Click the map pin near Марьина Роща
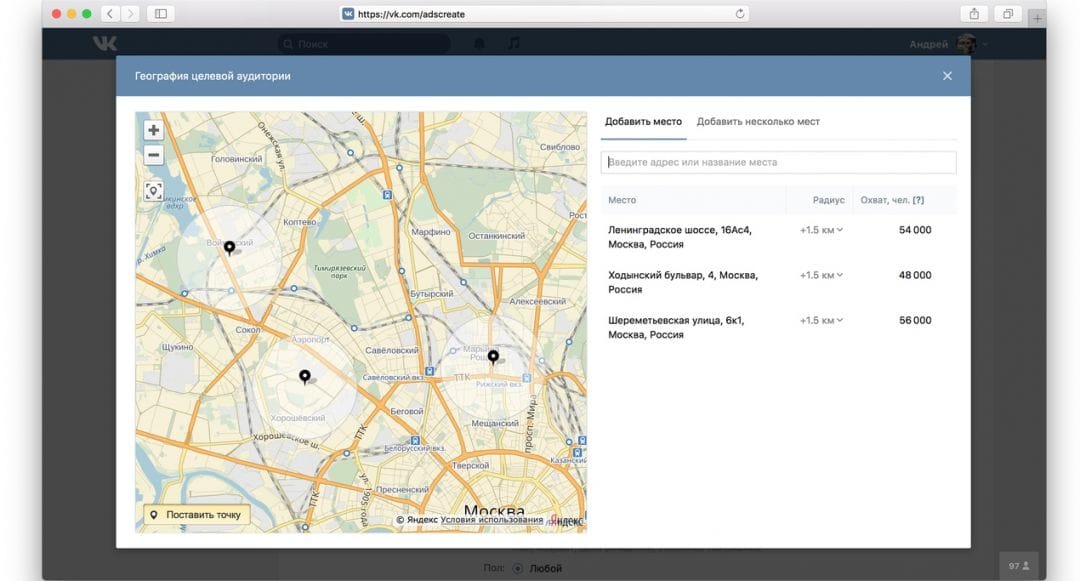Viewport: 1080px width, 581px height. (x=493, y=357)
